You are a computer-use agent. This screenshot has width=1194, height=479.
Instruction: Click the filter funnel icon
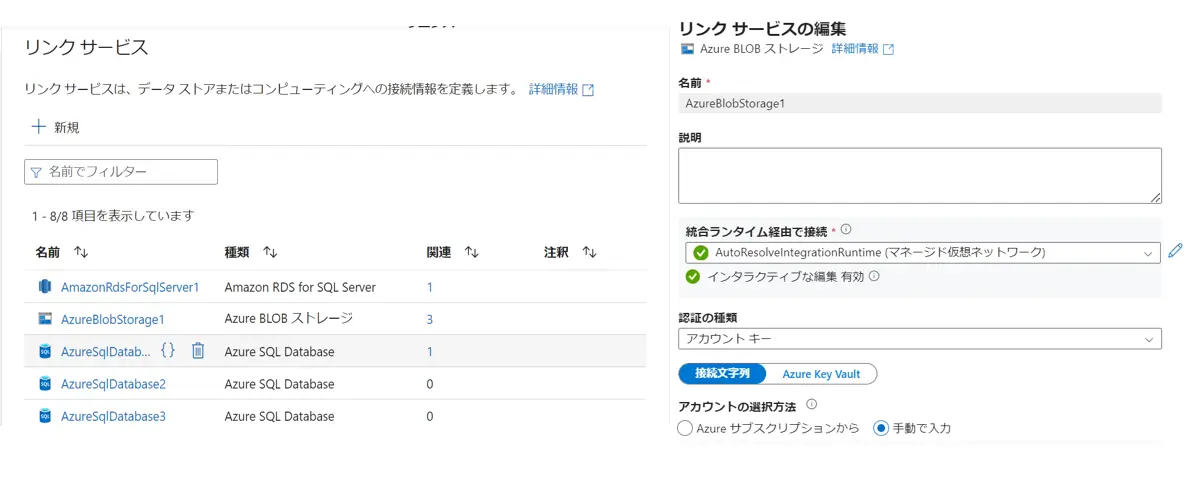[36, 173]
